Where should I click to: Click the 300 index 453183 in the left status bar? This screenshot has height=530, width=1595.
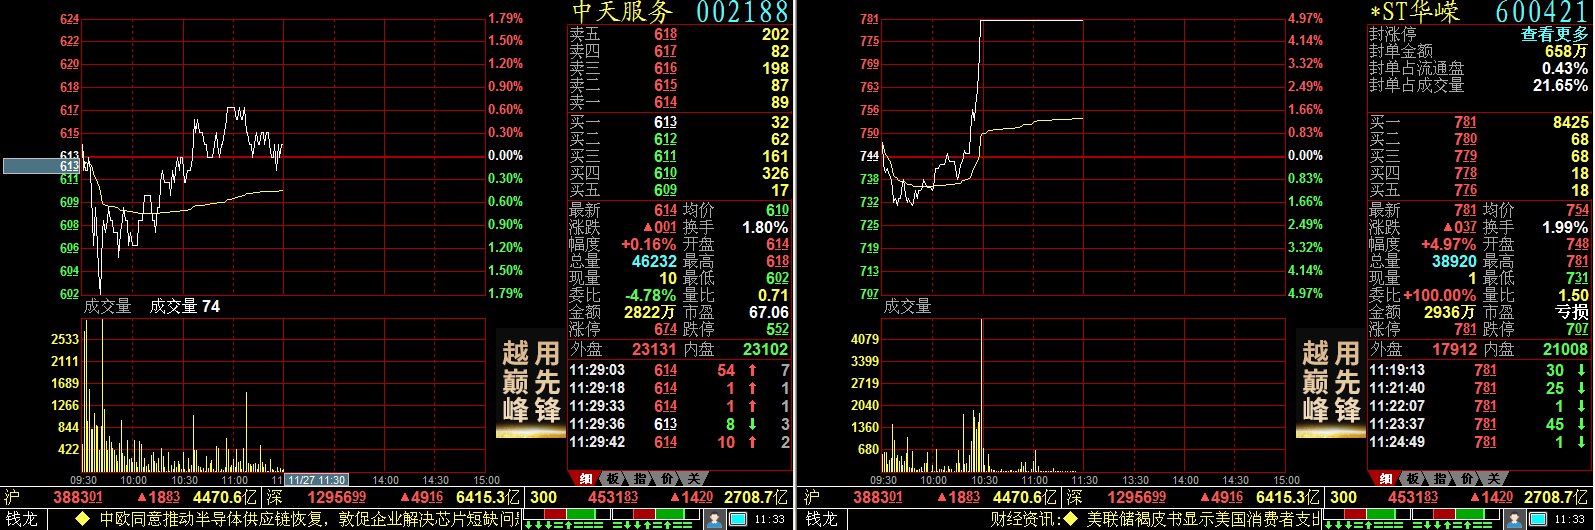pyautogui.click(x=613, y=497)
